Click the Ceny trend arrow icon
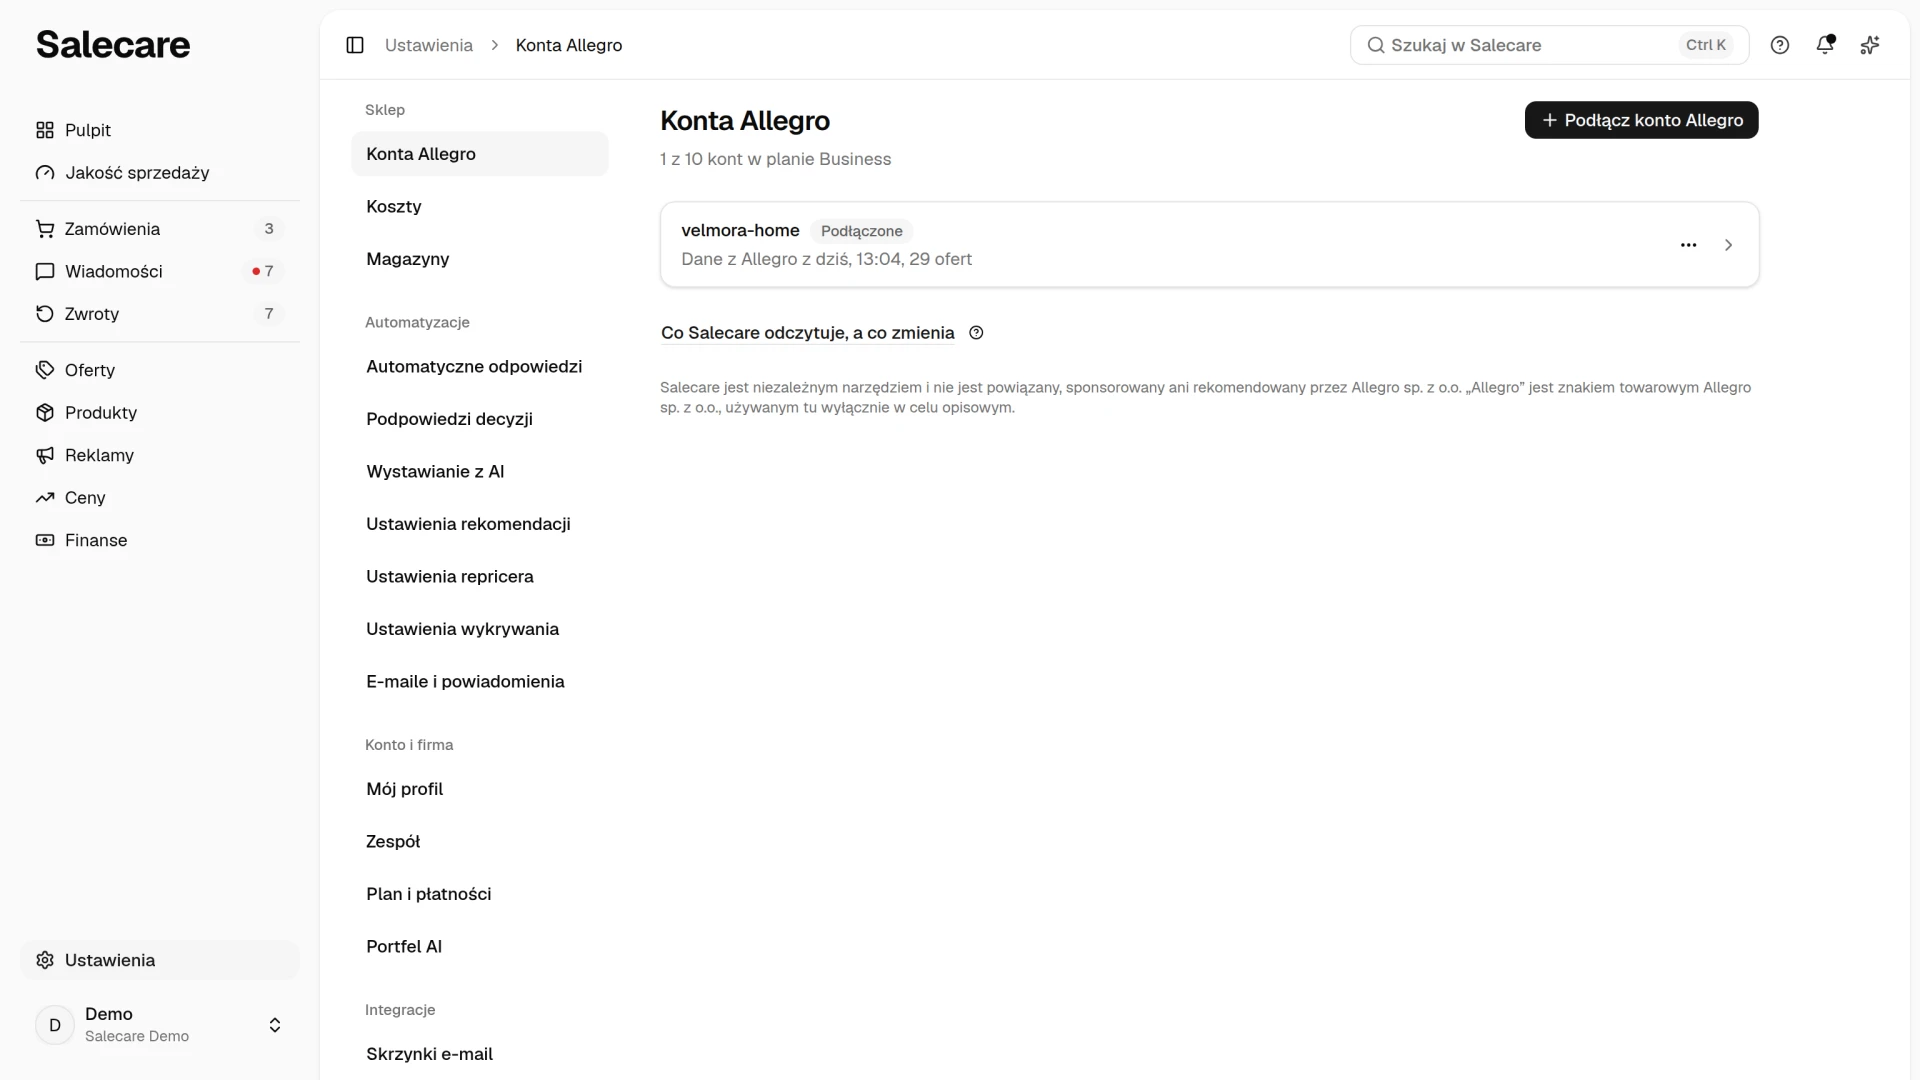1920x1080 pixels. coord(45,498)
